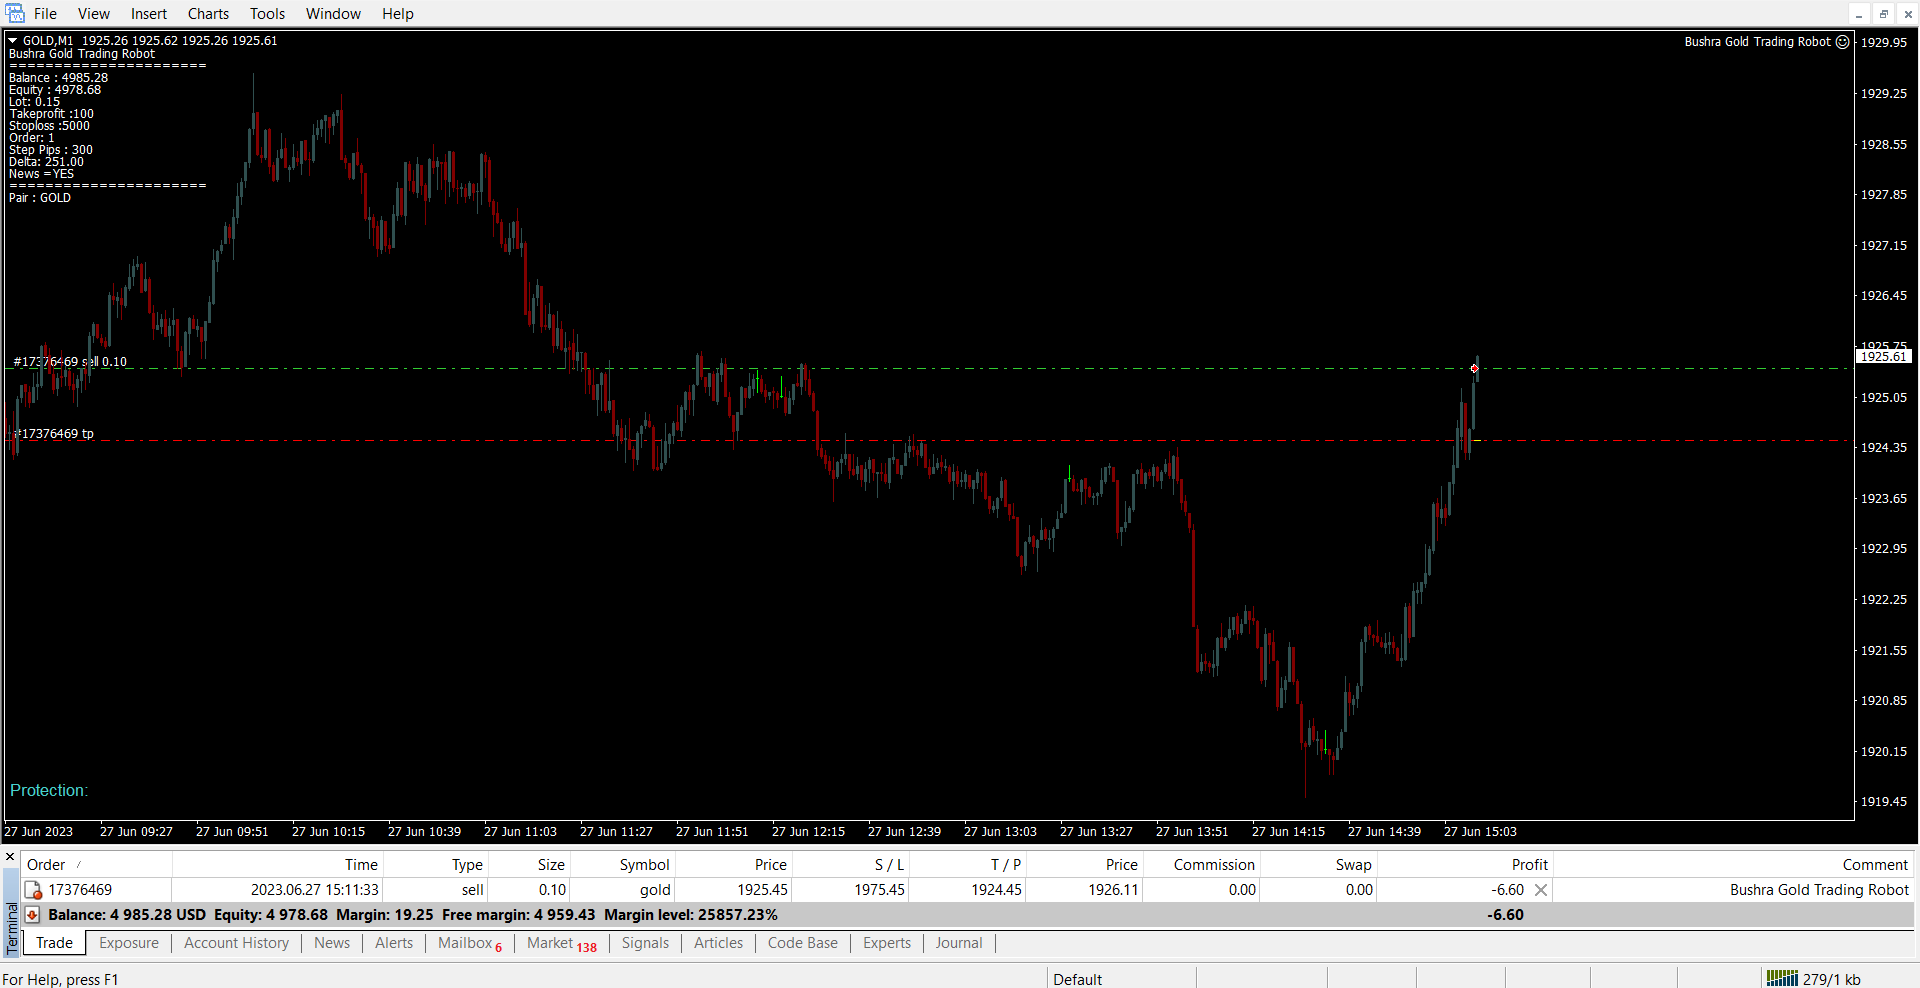Image resolution: width=1920 pixels, height=988 pixels.
Task: Switch to the Experts tab
Action: [x=886, y=943]
